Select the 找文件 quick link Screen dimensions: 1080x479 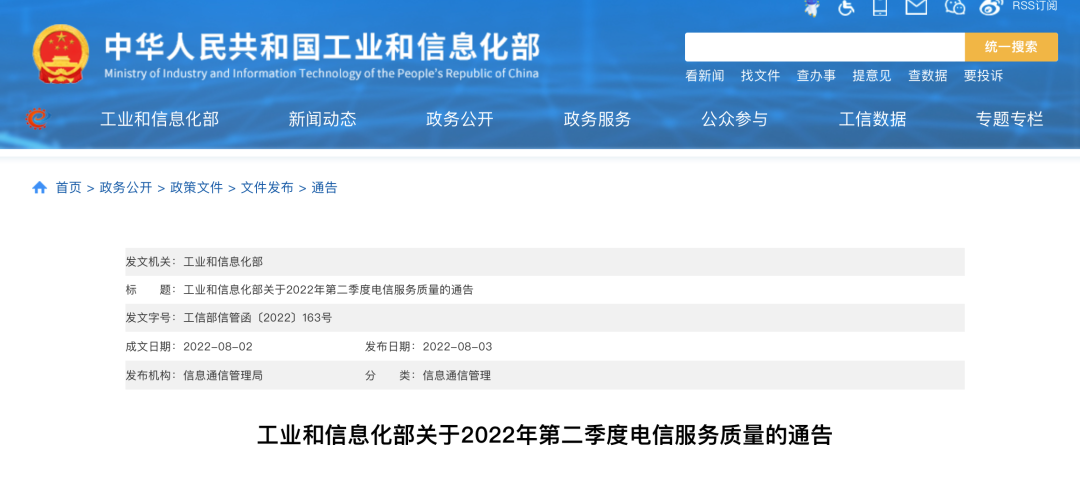(x=760, y=76)
